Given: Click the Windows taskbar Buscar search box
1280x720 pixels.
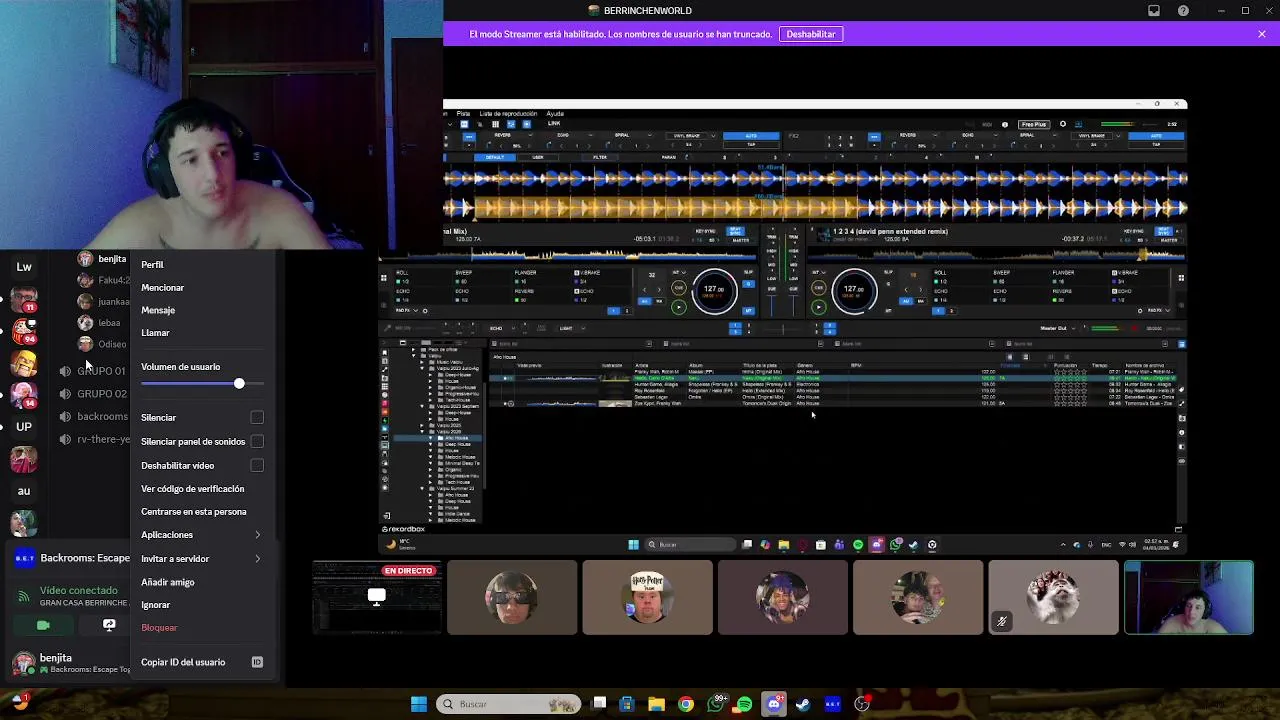Looking at the screenshot, I should pos(508,704).
